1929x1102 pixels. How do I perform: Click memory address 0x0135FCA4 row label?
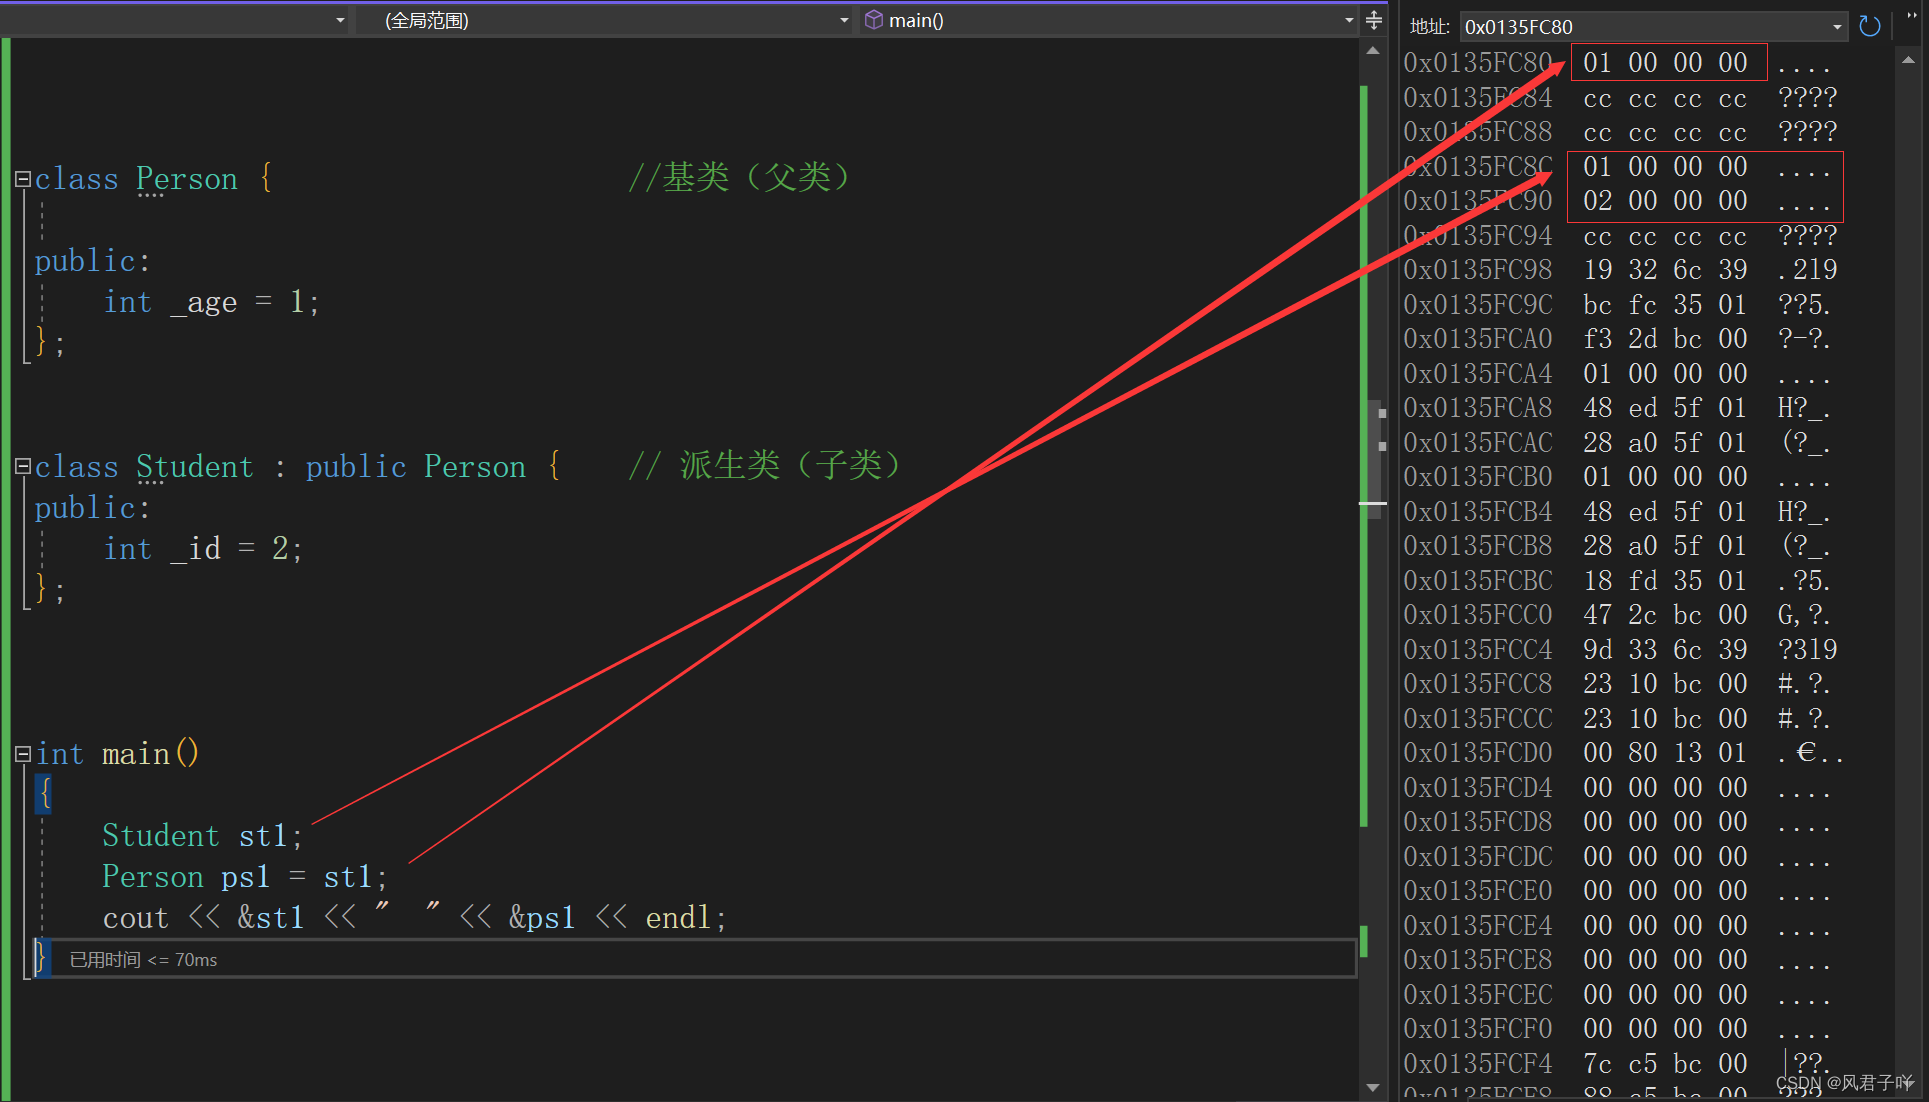click(x=1477, y=374)
